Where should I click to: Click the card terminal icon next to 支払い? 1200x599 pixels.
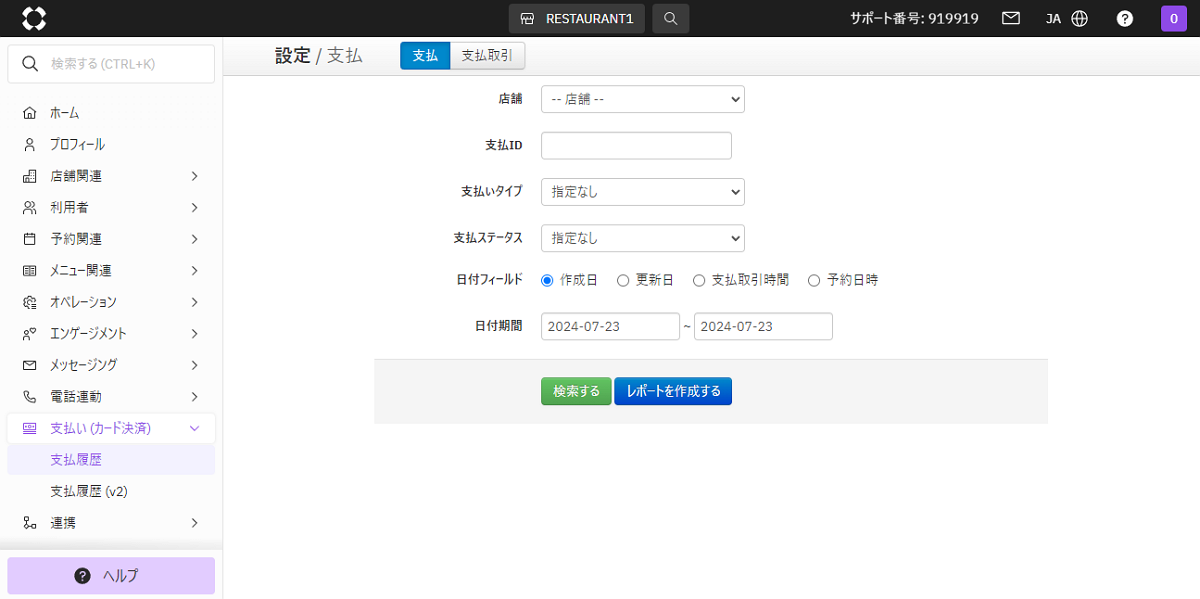tap(29, 428)
